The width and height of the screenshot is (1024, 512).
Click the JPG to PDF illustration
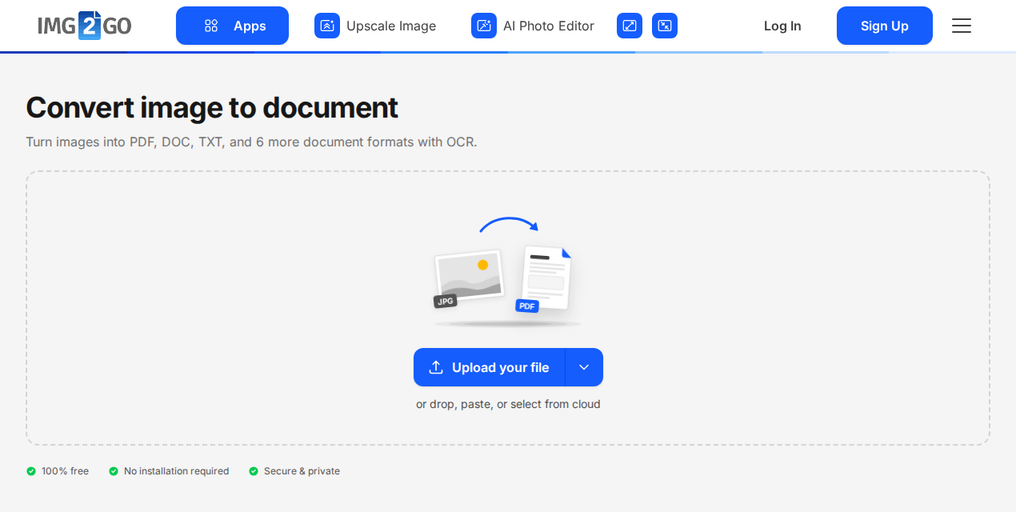[x=507, y=272]
